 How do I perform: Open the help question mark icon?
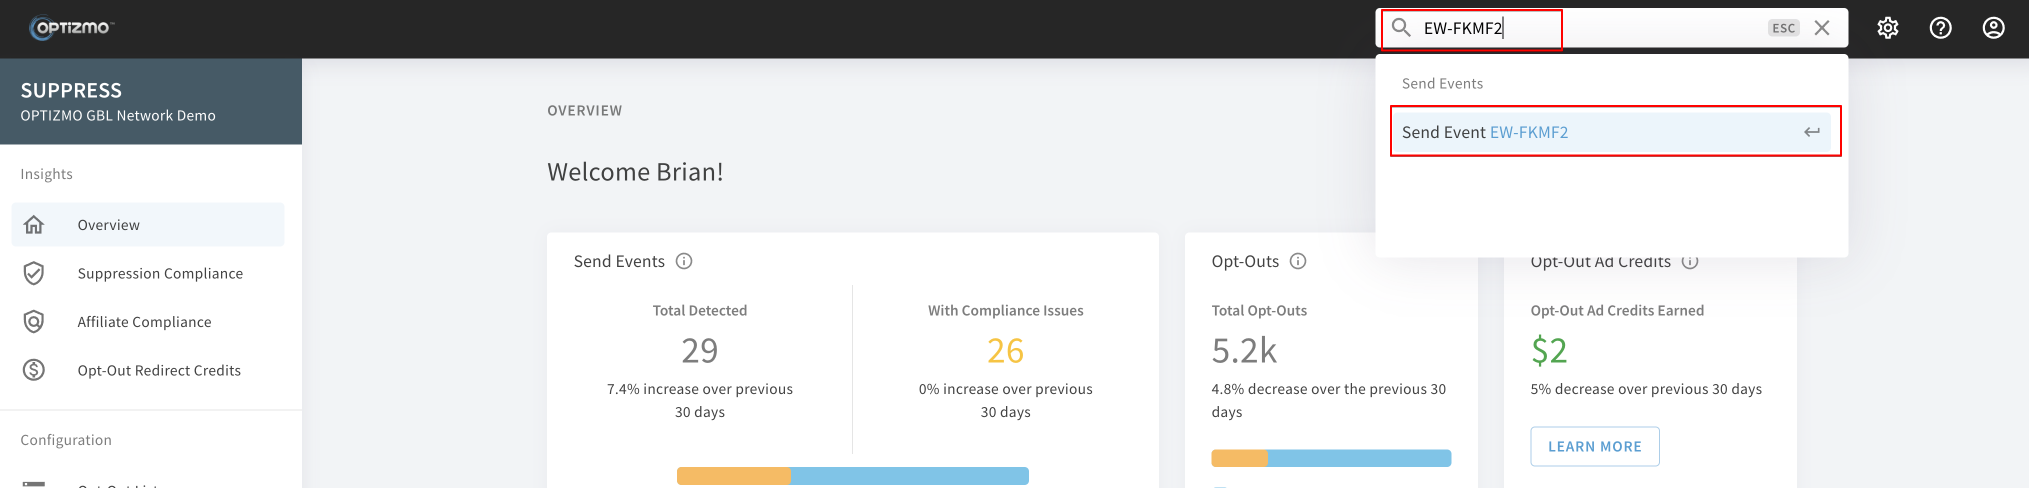(1941, 28)
